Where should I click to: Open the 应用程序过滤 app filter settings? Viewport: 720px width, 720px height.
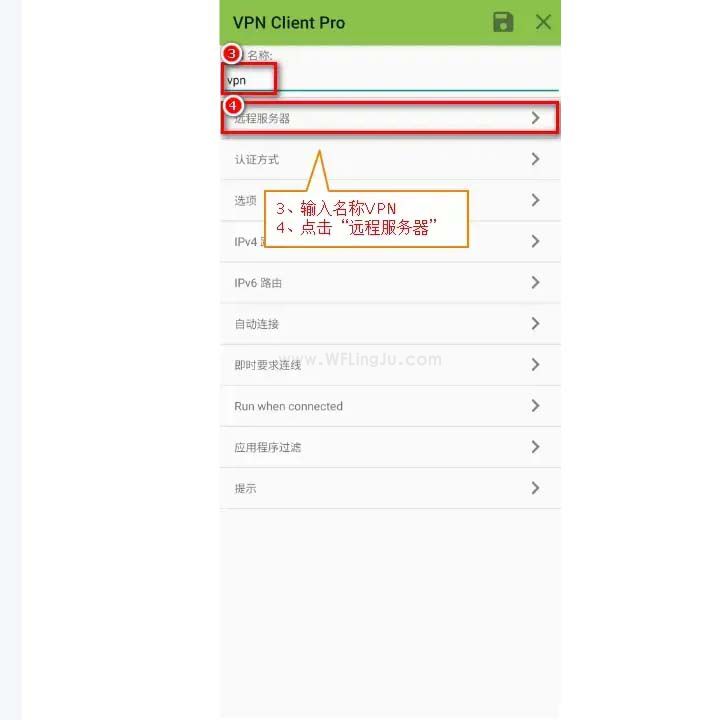tap(390, 447)
